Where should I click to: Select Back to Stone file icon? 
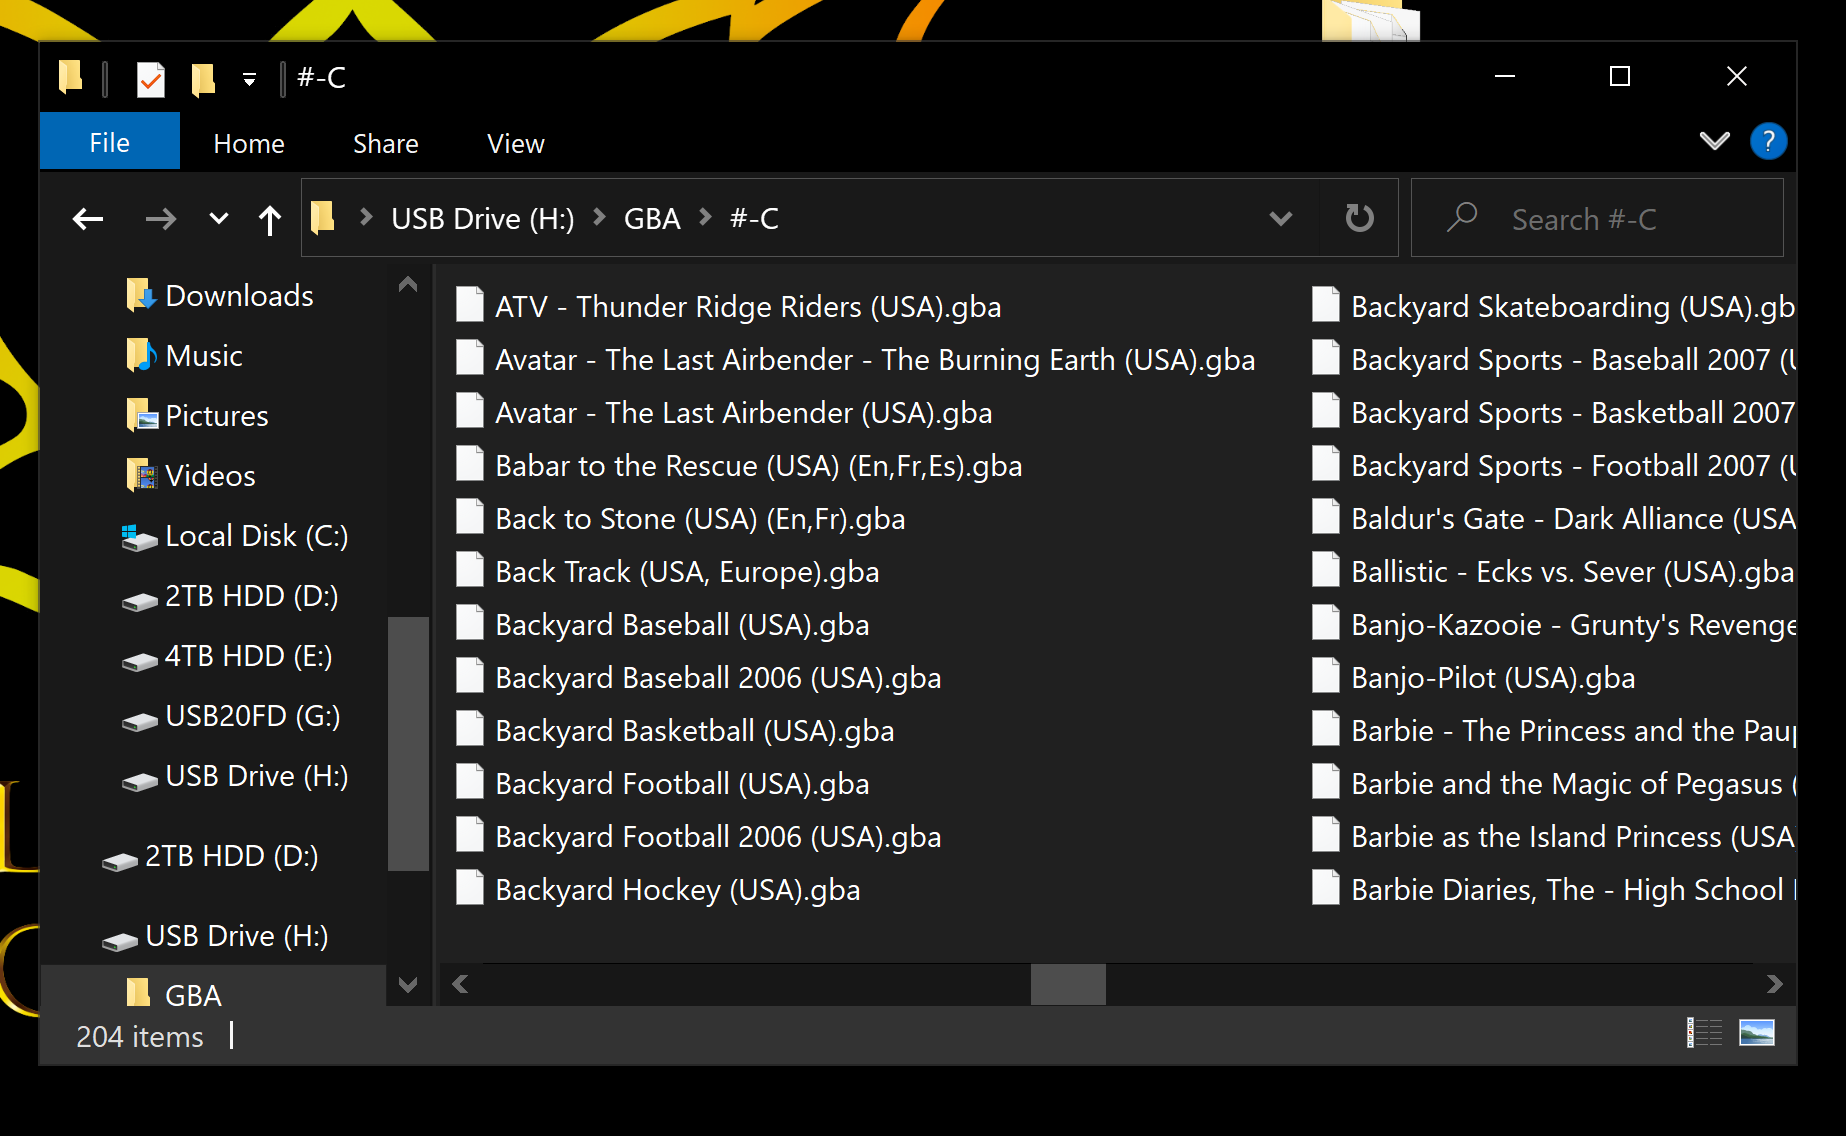[x=470, y=516]
